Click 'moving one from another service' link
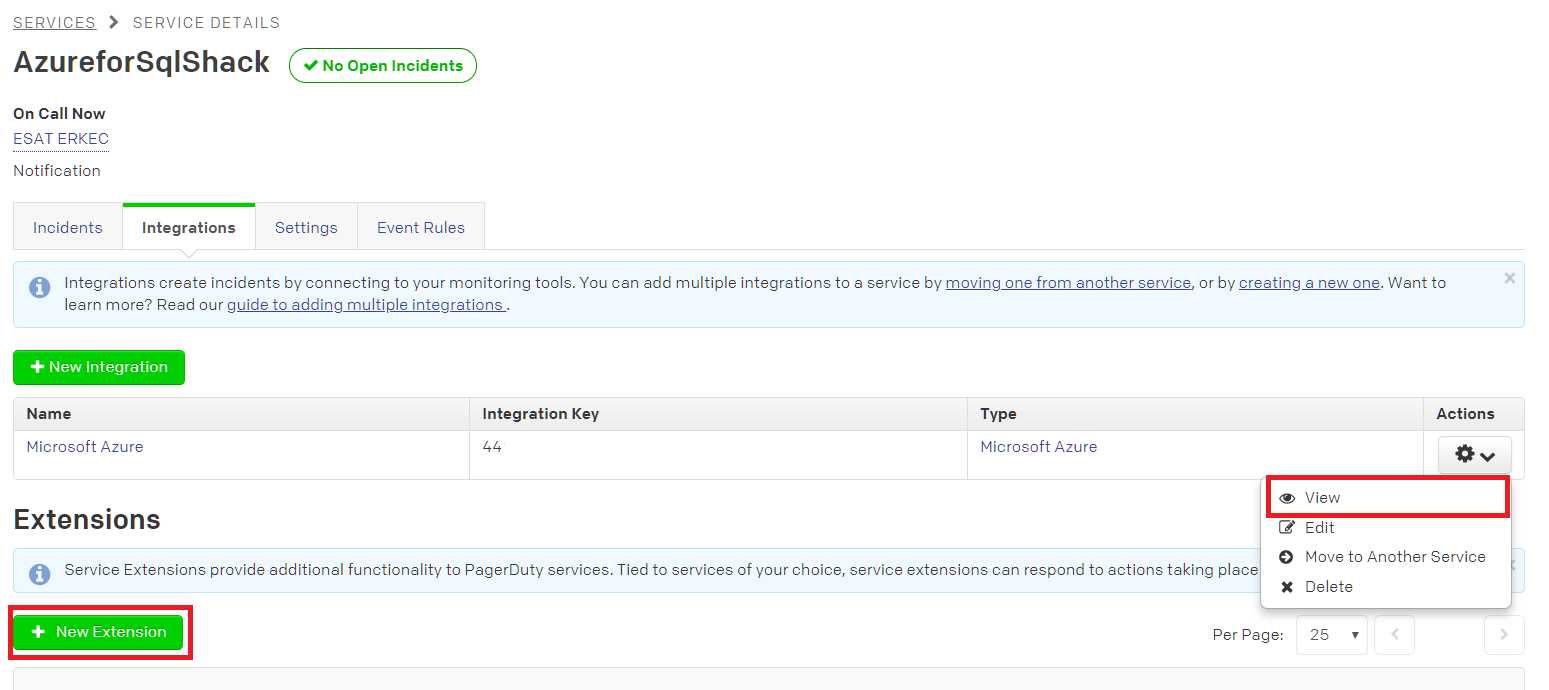Screen dimensions: 1549x690 [1068, 283]
